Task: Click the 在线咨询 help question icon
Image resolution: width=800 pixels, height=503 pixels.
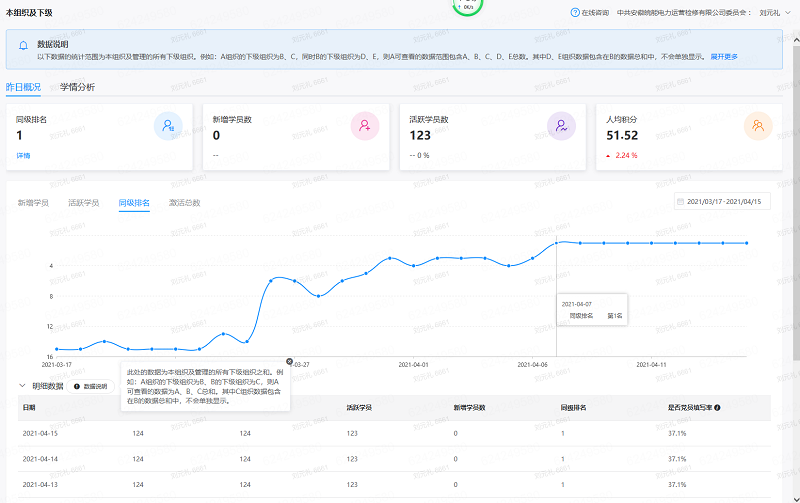Action: [574, 13]
